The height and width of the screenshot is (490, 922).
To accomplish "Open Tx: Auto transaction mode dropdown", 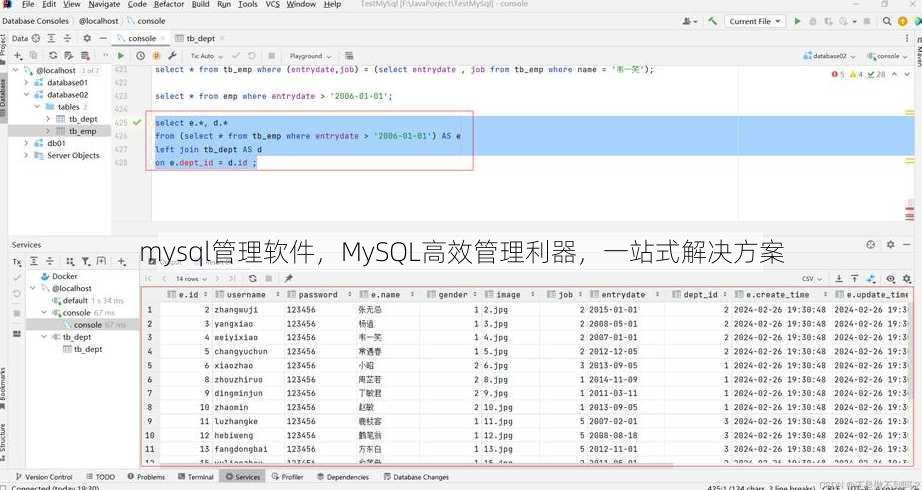I will tap(207, 56).
